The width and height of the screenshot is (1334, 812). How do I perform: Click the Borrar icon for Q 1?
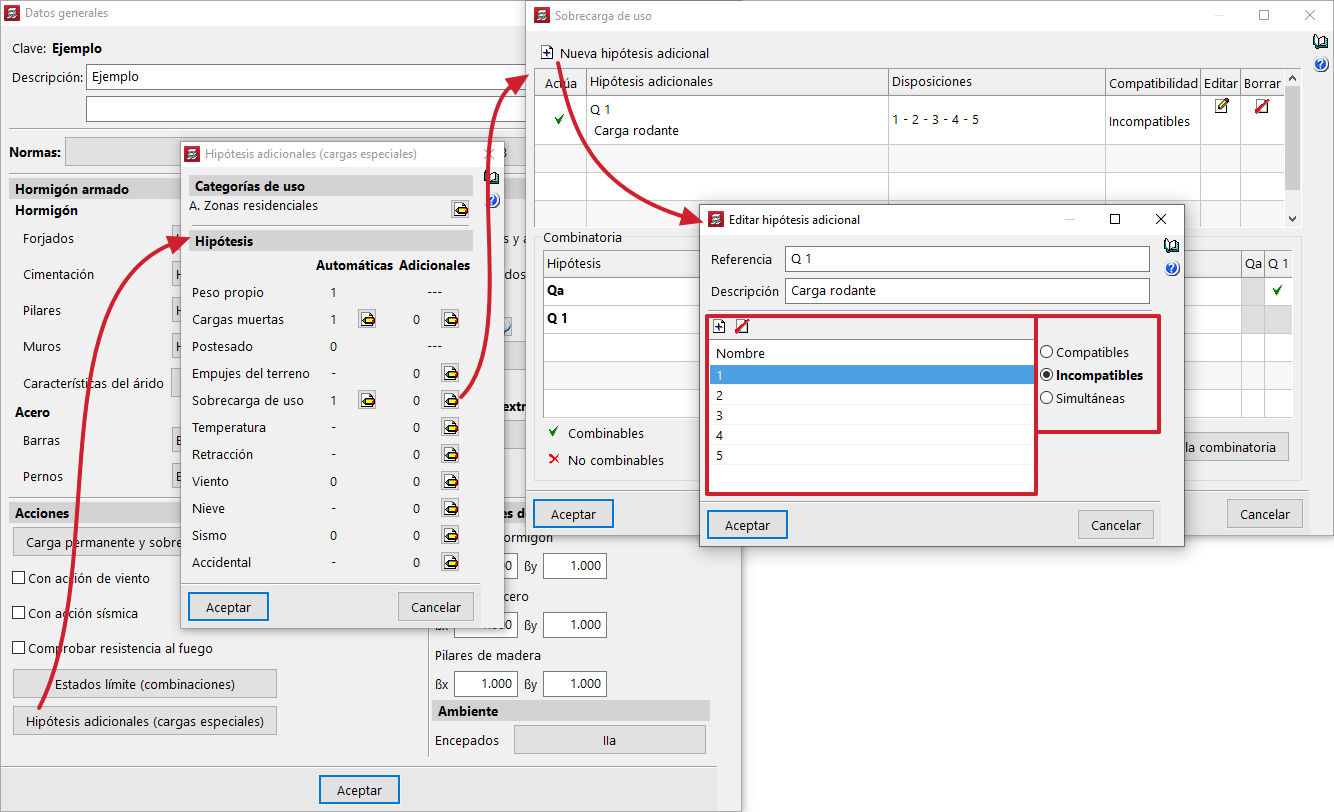[x=1261, y=106]
